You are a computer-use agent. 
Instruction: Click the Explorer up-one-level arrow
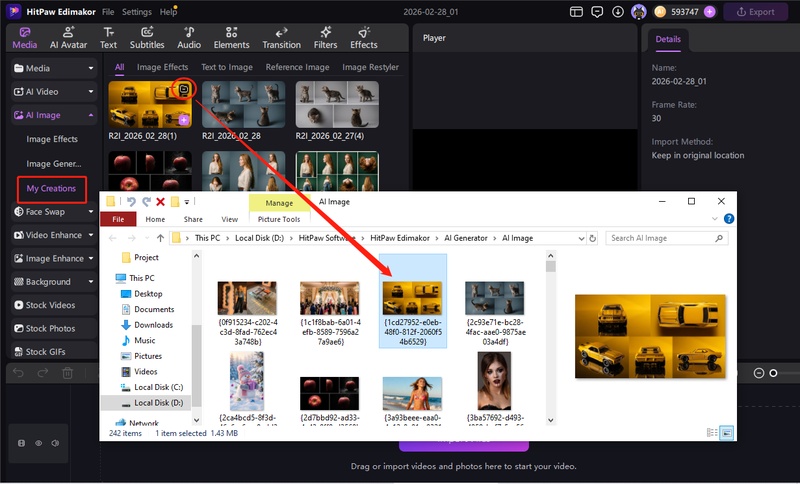tap(160, 238)
